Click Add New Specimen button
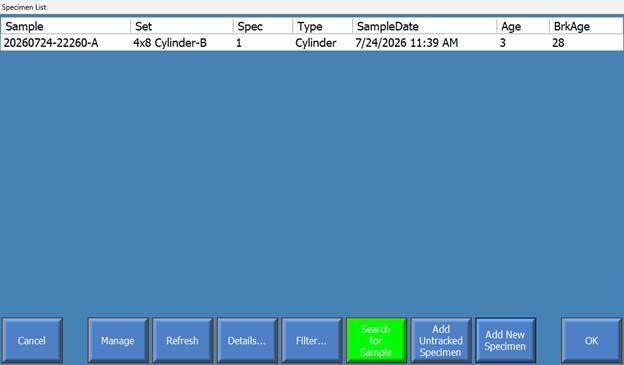Screen dimensions: 624x365 (x=505, y=340)
